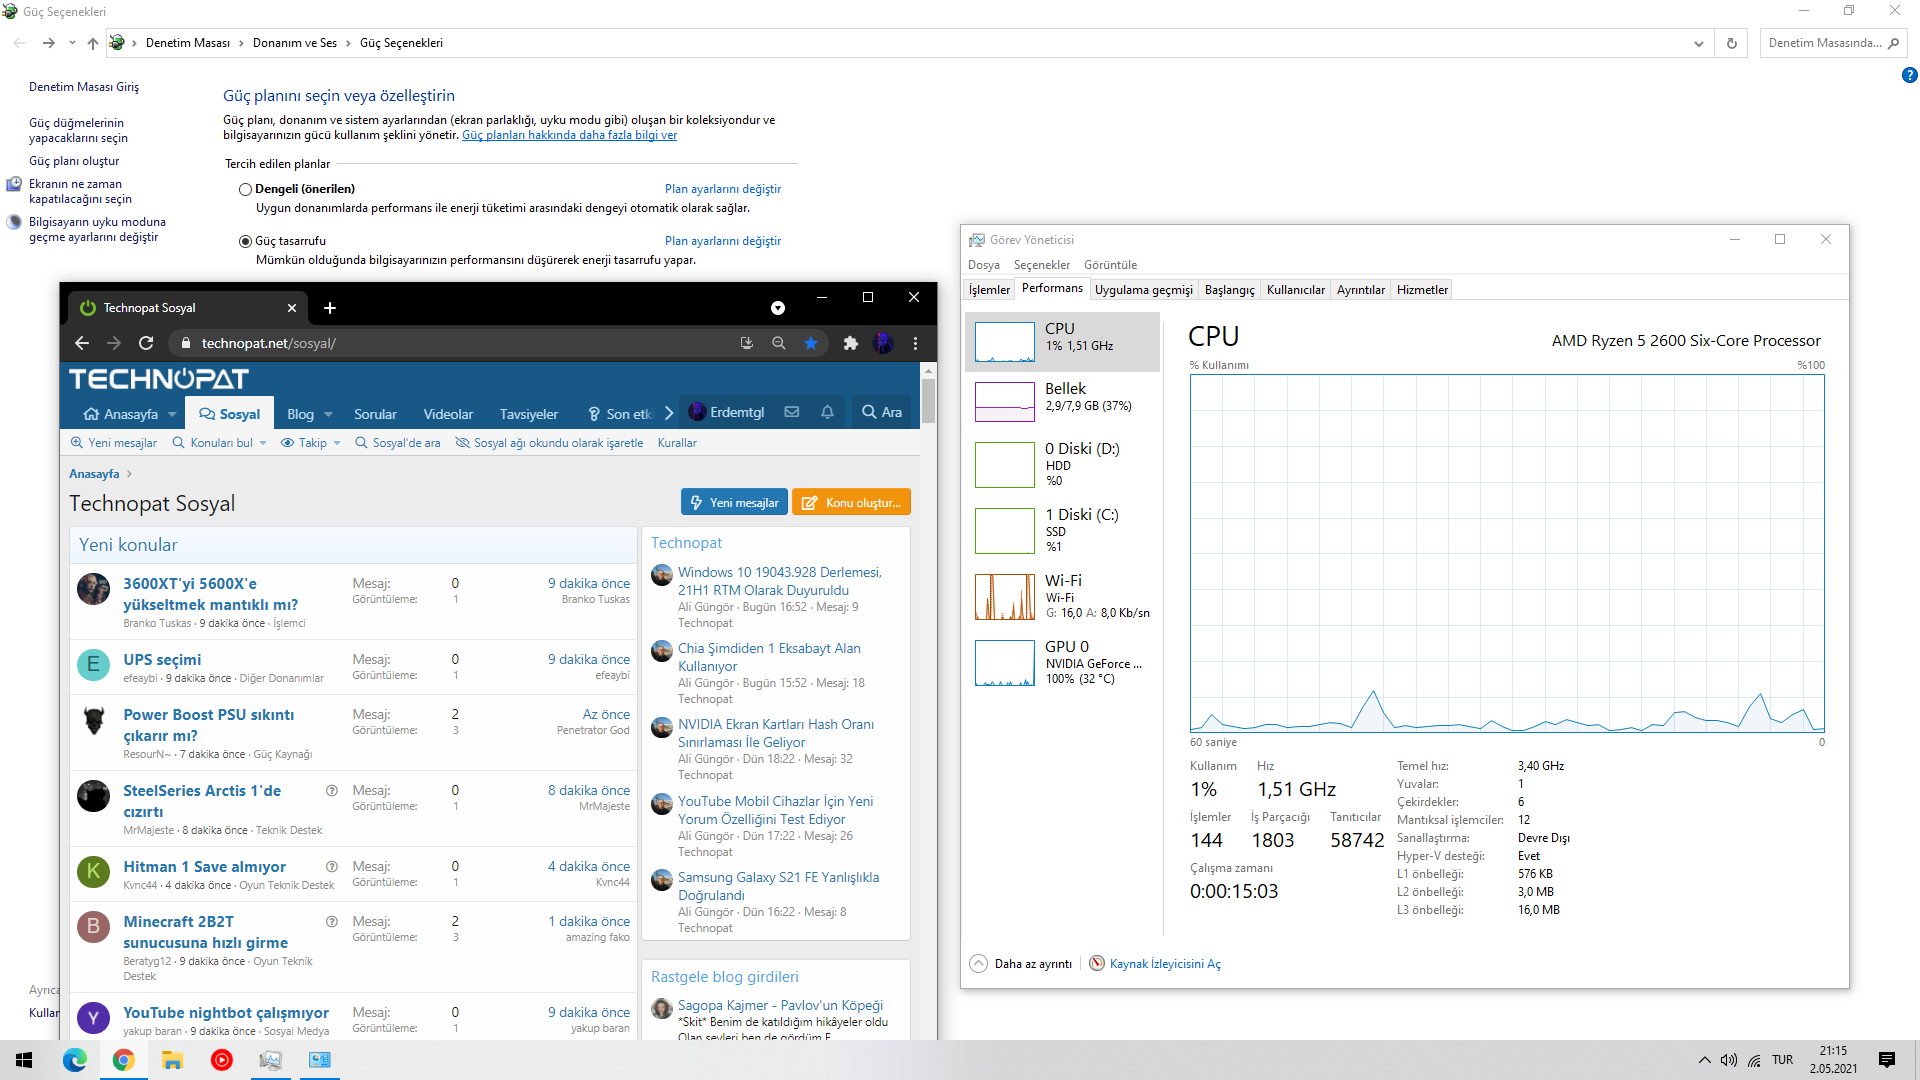Switch to the Başlangıç tab
This screenshot has width=1920, height=1080.
(x=1229, y=290)
